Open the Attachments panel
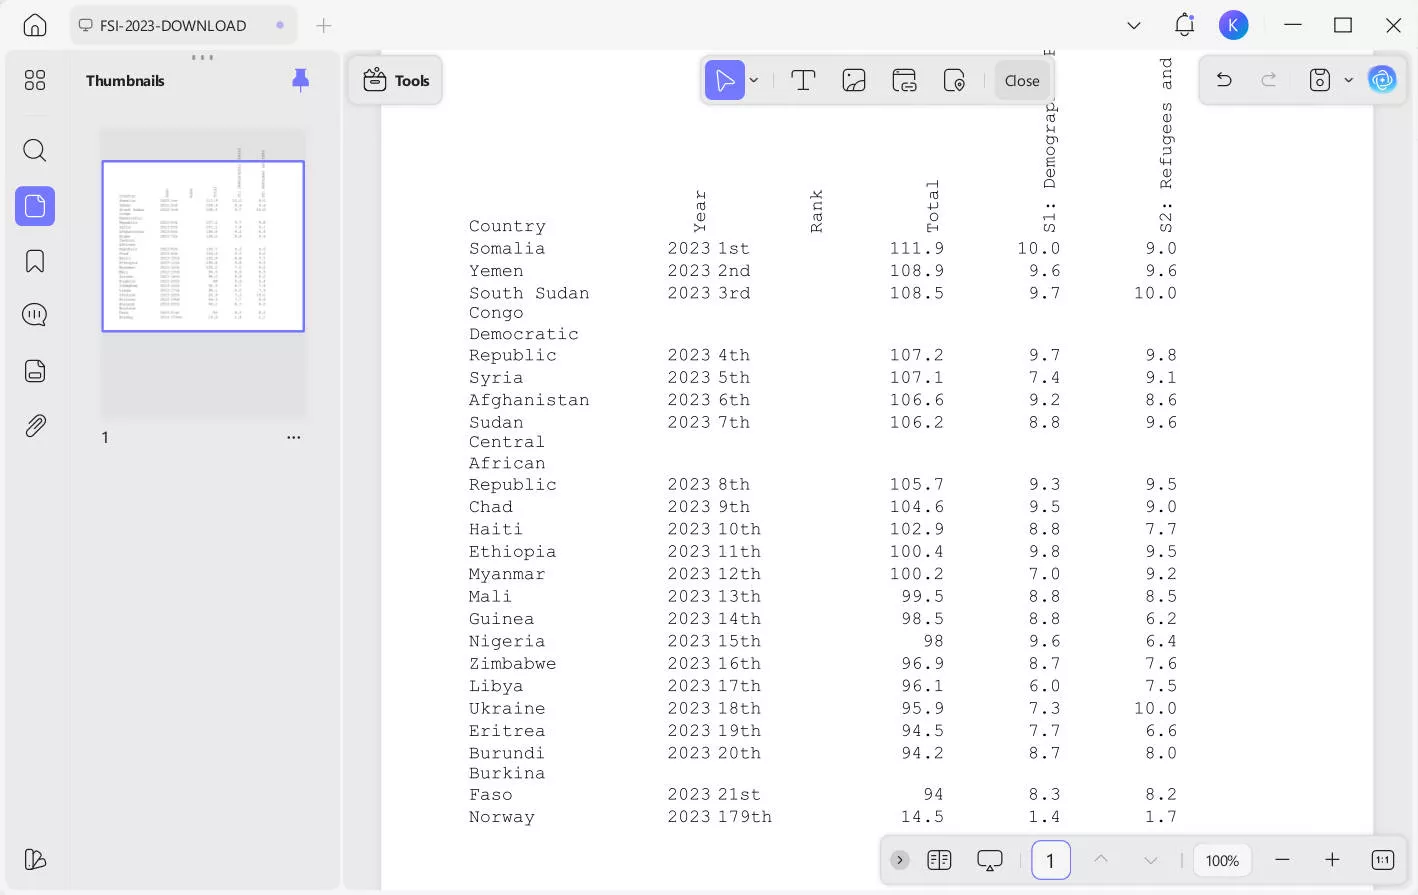This screenshot has width=1418, height=895. (34, 425)
